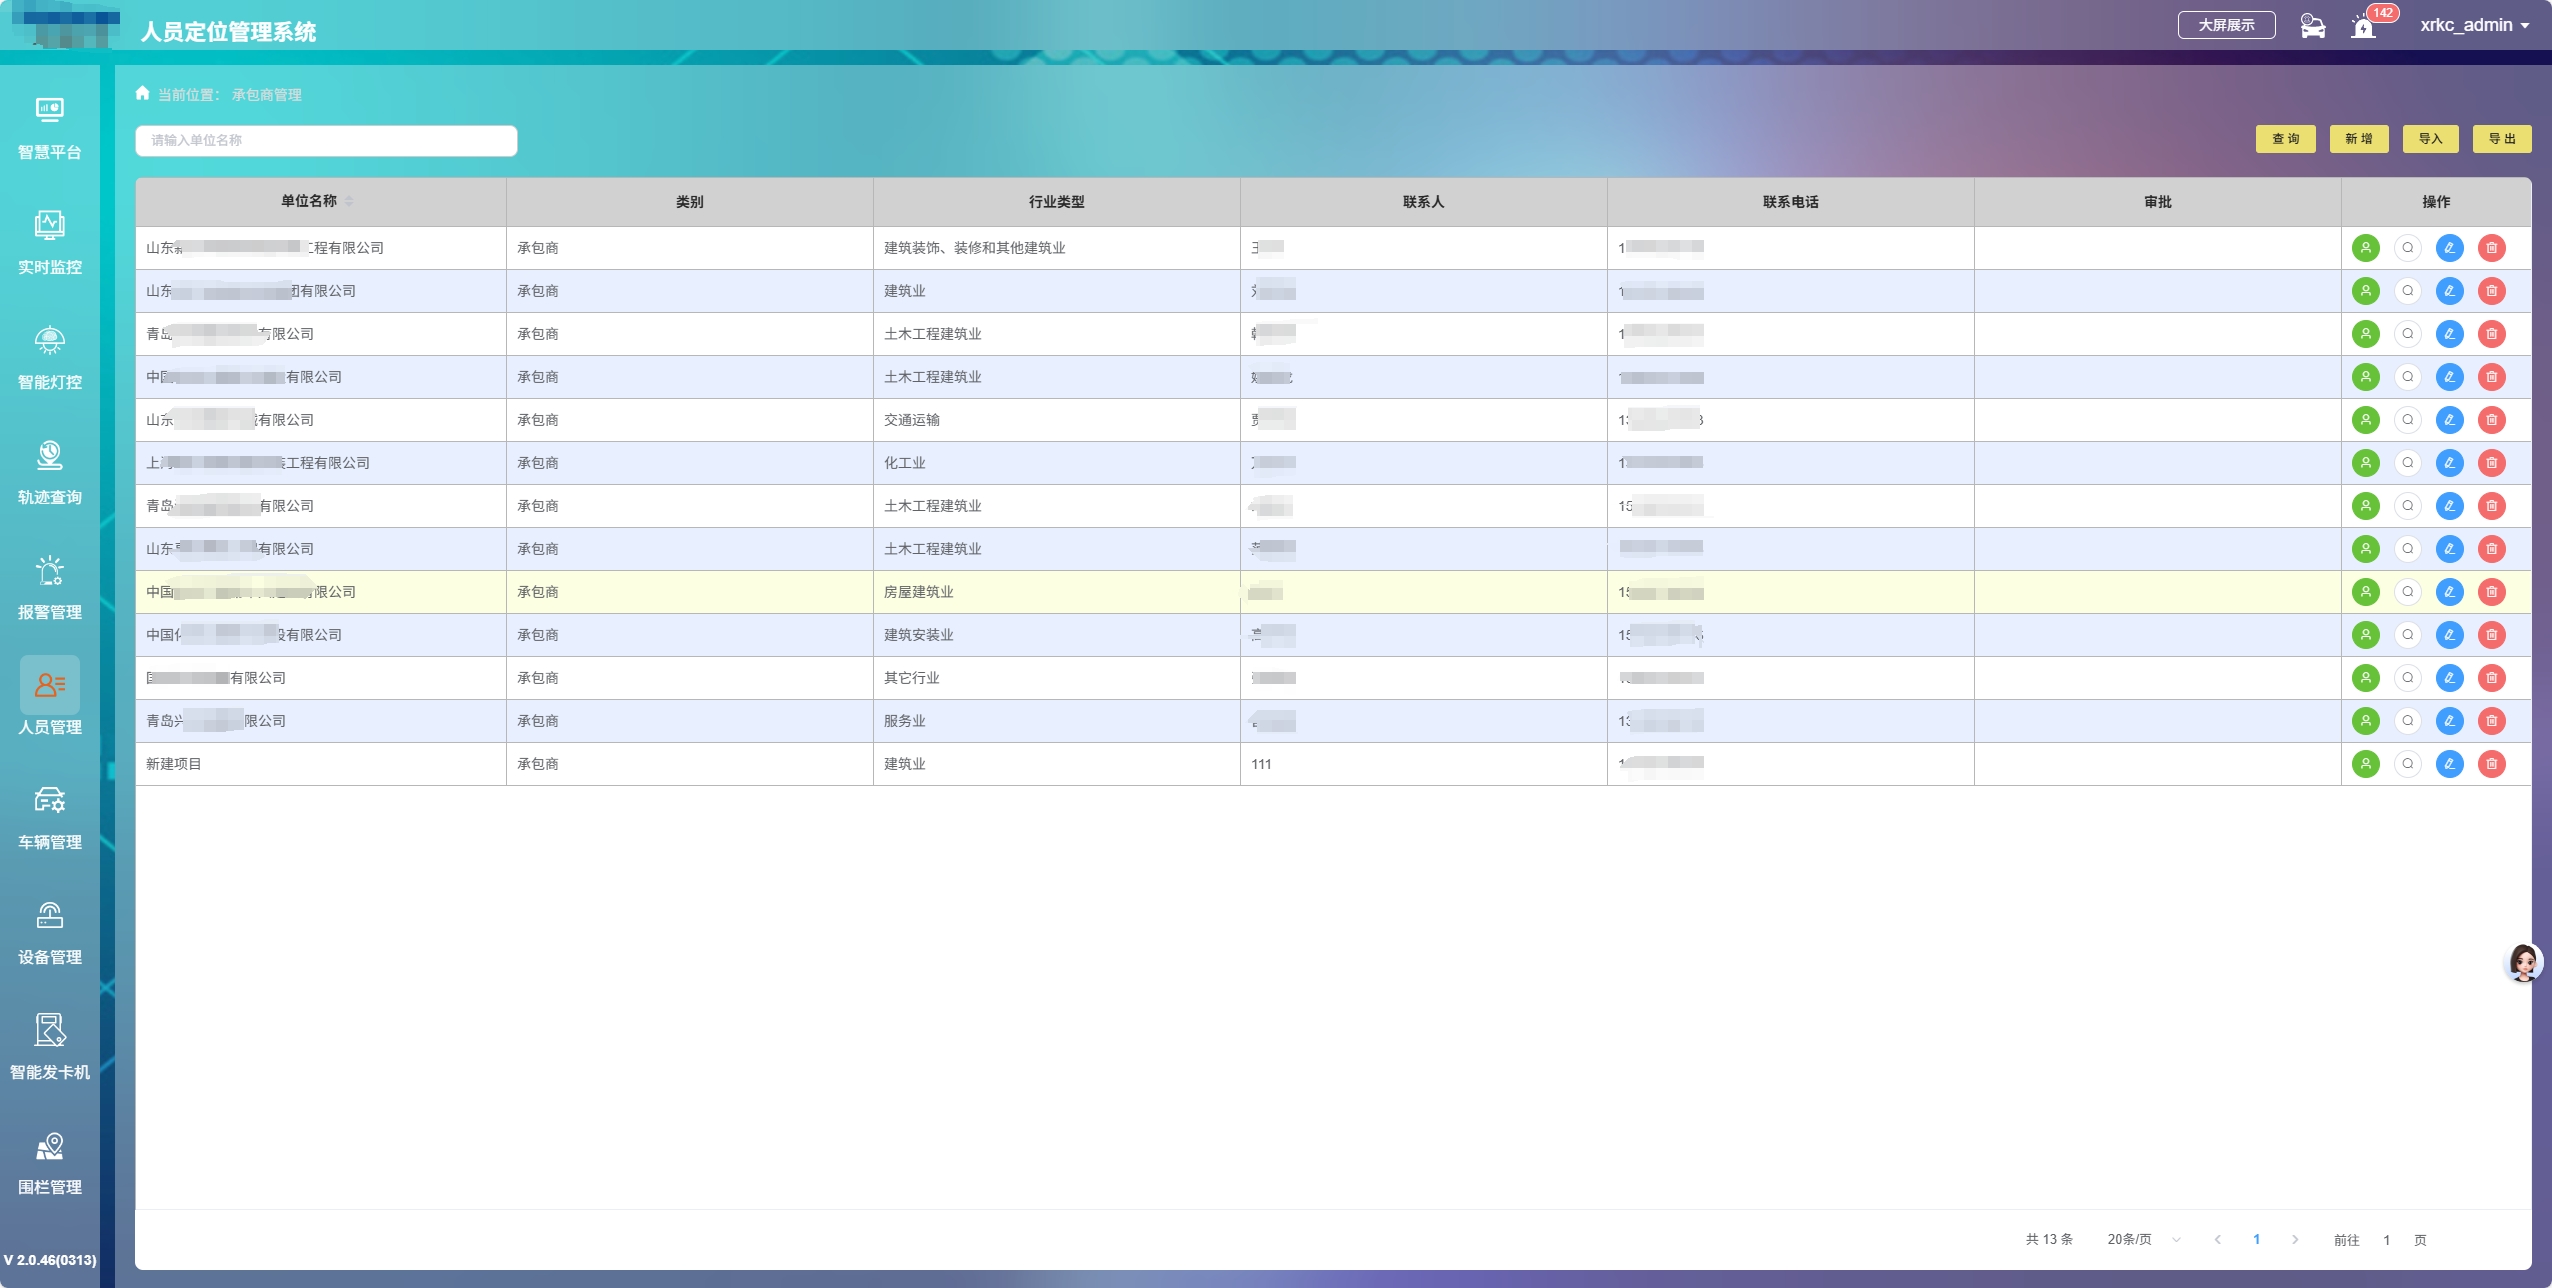Open the virtual assistant avatar
Image resolution: width=2552 pixels, height=1288 pixels.
point(2522,962)
